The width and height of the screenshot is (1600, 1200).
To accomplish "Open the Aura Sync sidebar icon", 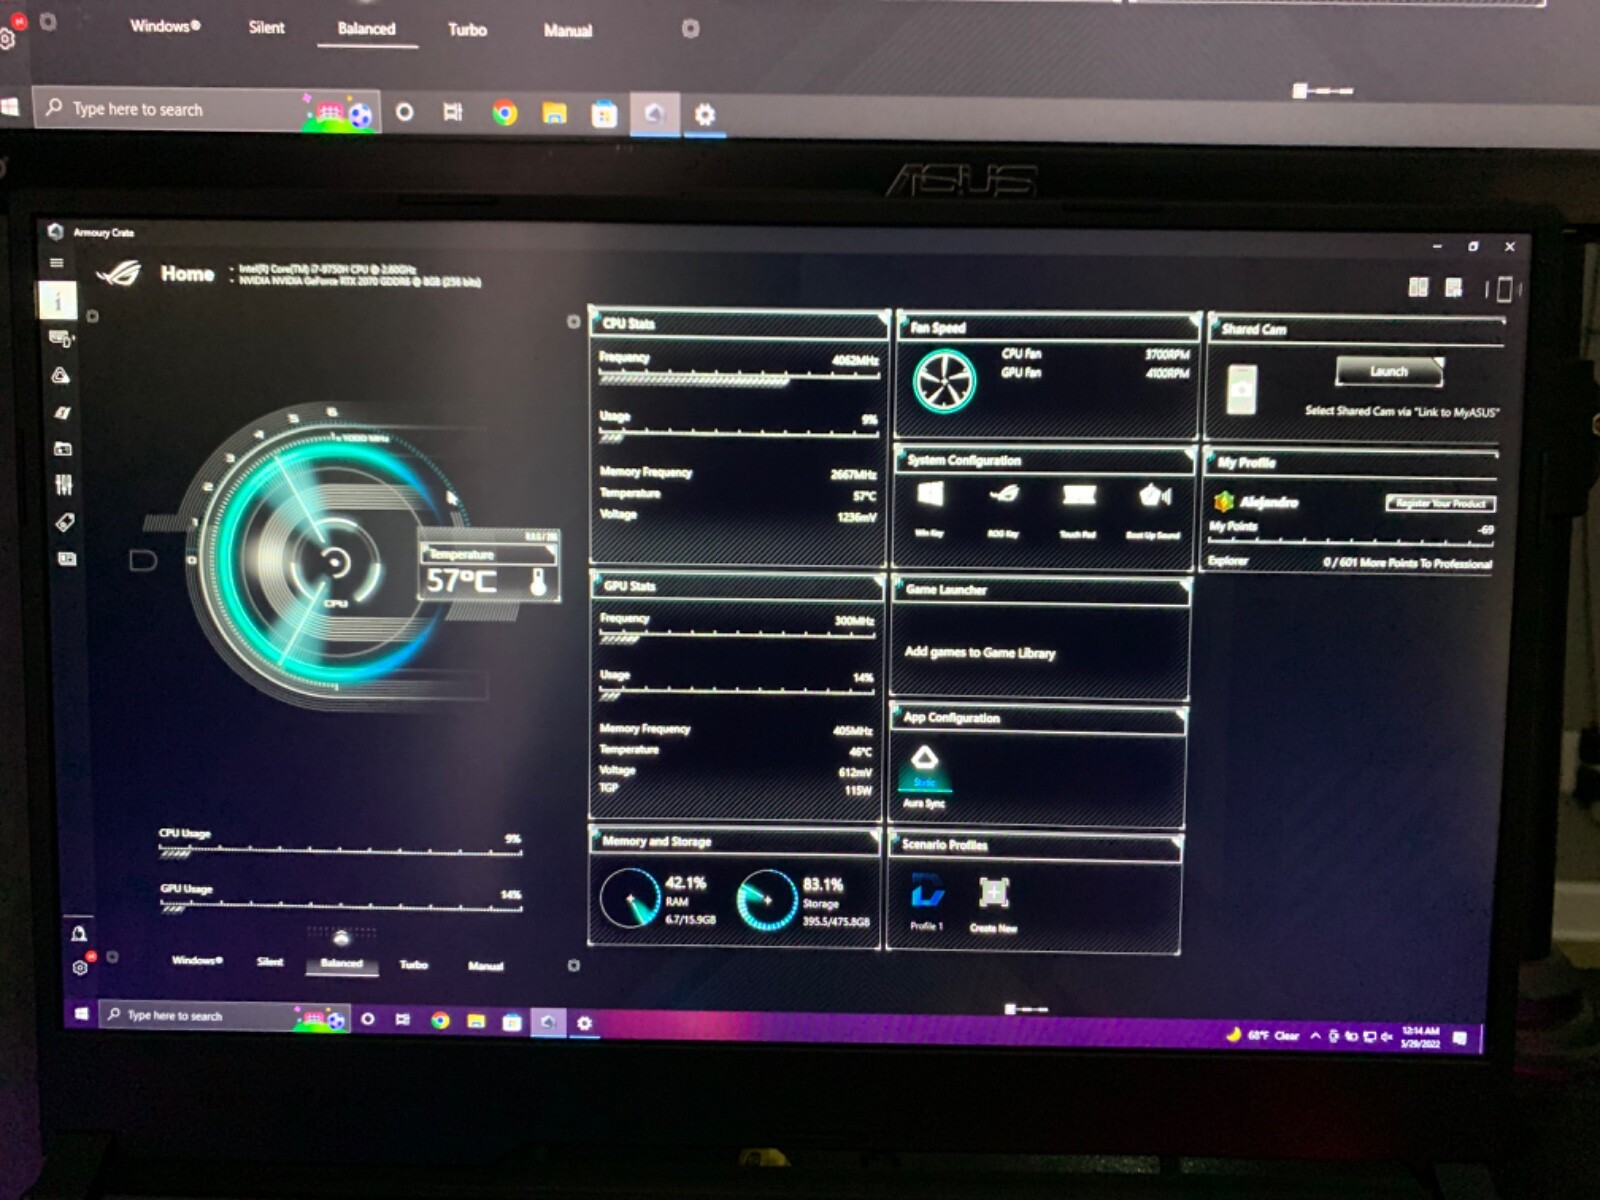I will pyautogui.click(x=60, y=375).
